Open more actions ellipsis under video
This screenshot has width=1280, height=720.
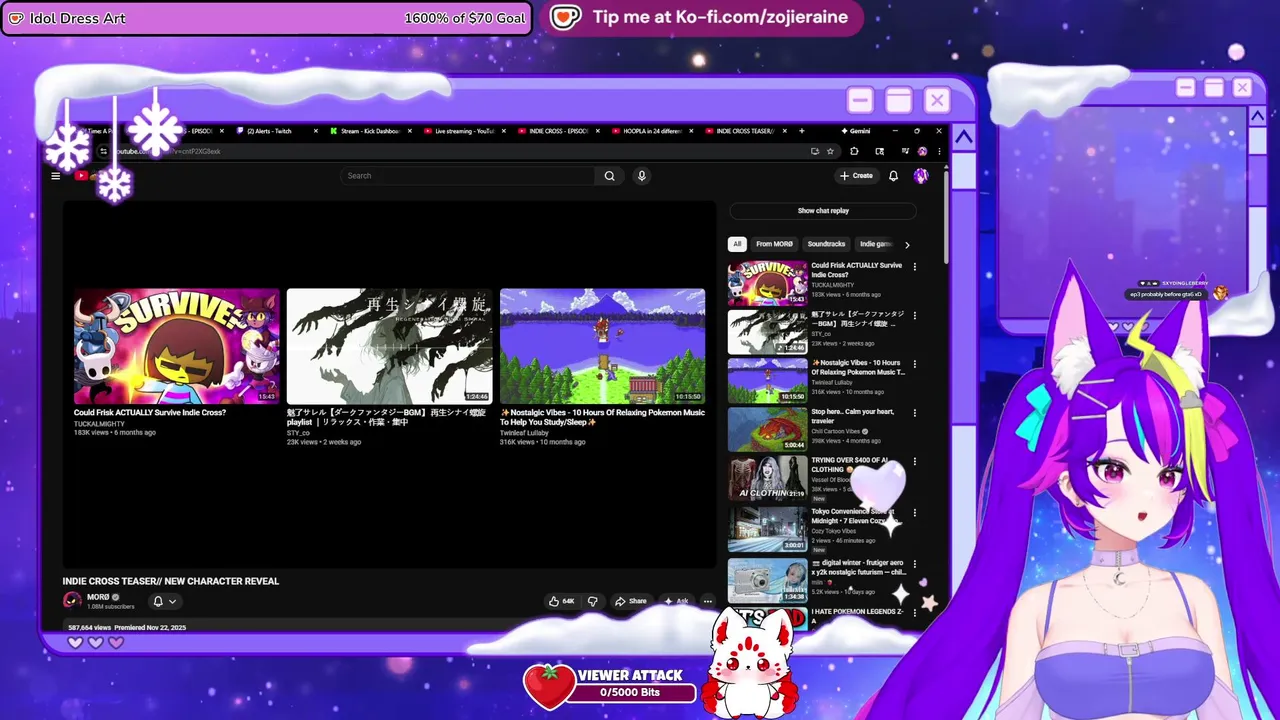708,601
